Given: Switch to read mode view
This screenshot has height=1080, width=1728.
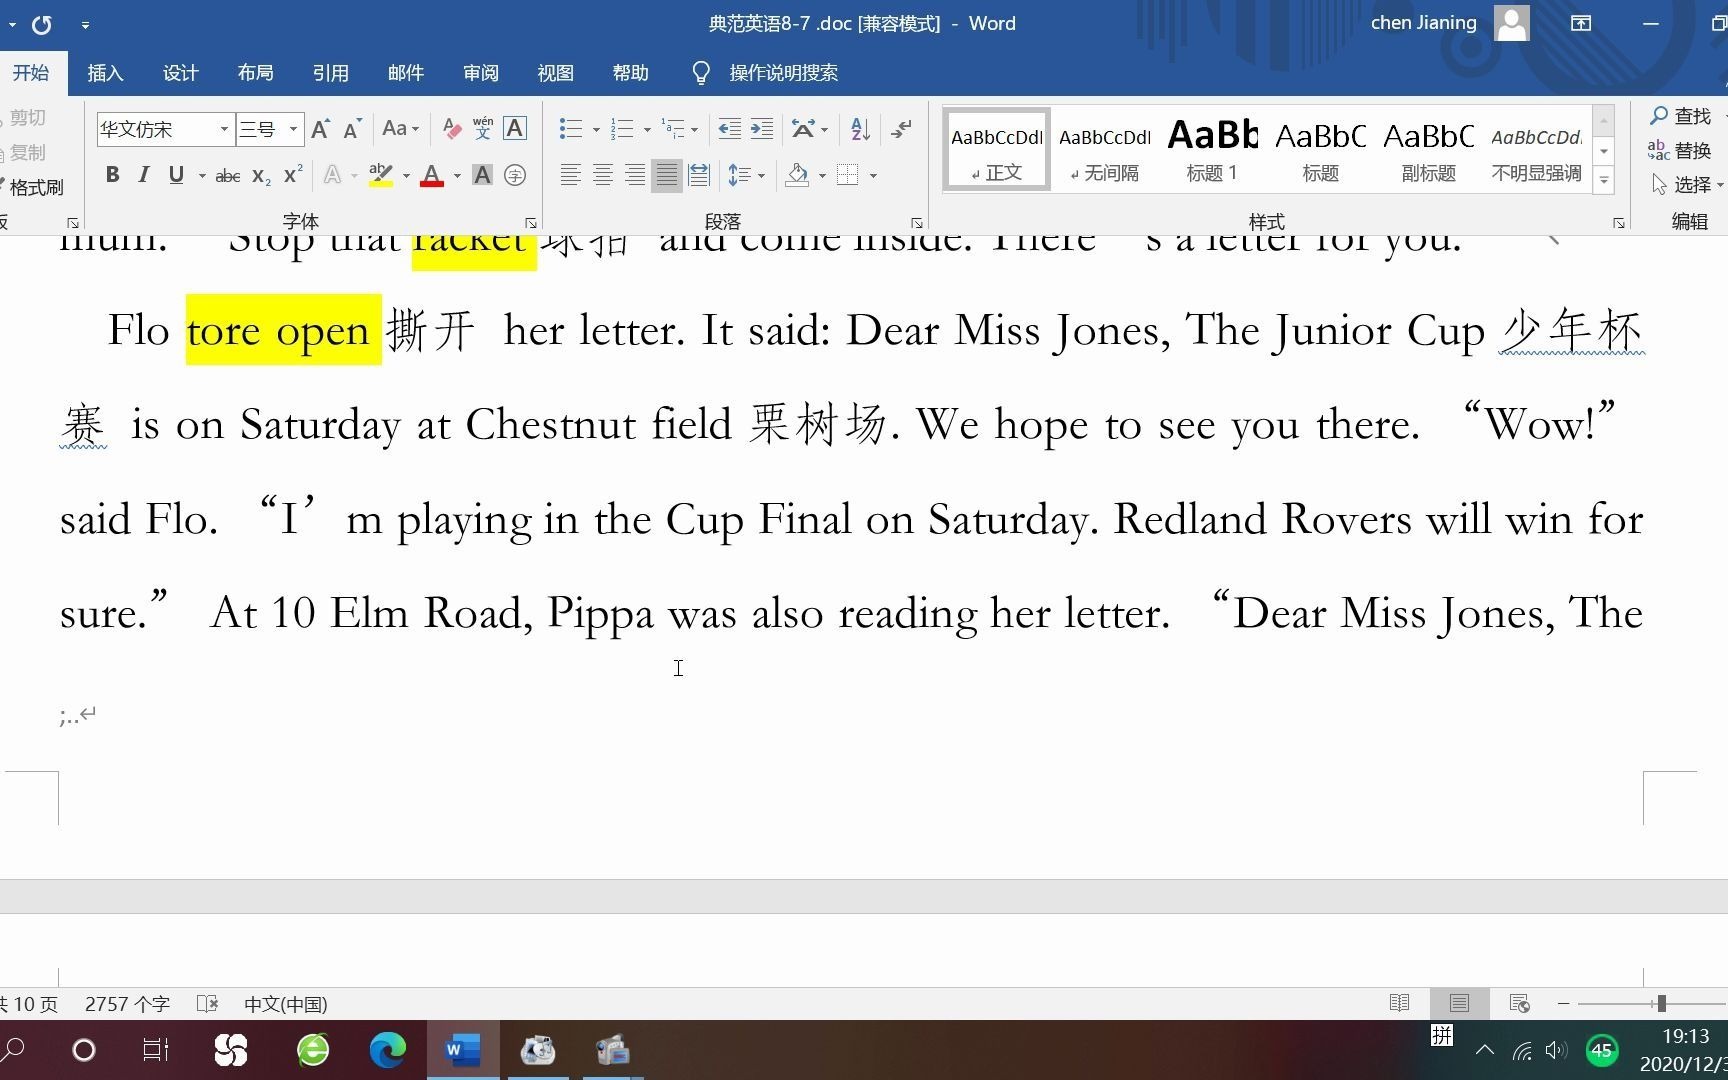Looking at the screenshot, I should (x=1400, y=1003).
